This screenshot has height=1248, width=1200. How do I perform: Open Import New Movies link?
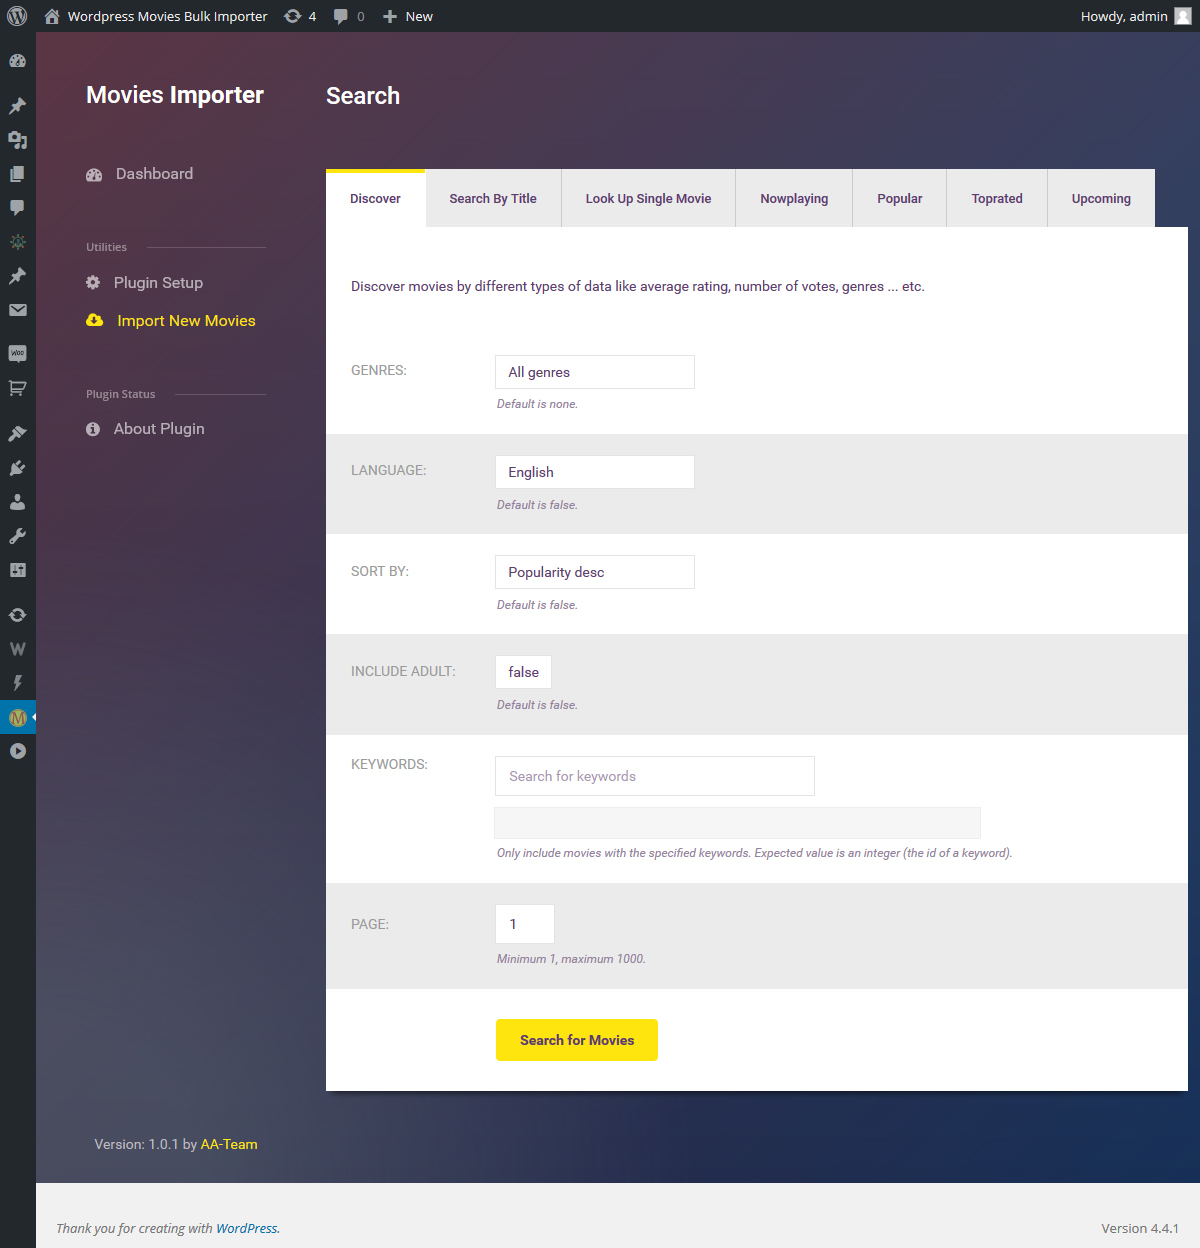click(171, 321)
